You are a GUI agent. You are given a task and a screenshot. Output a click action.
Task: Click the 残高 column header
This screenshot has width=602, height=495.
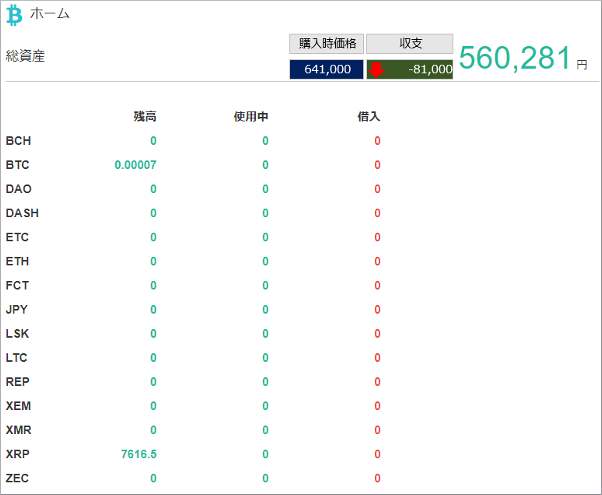pyautogui.click(x=145, y=116)
